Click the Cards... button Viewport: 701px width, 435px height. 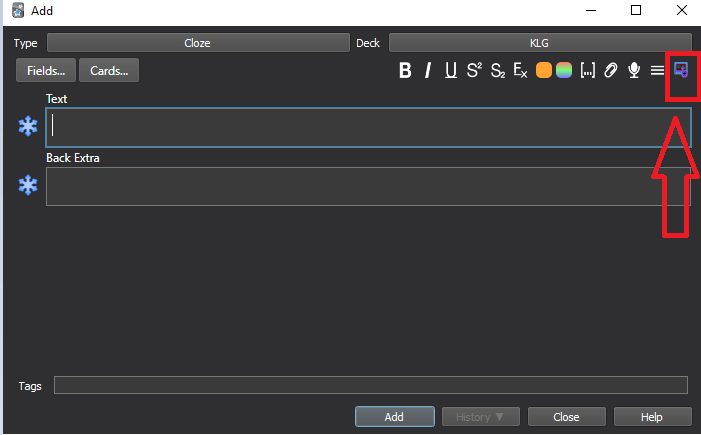click(x=109, y=70)
